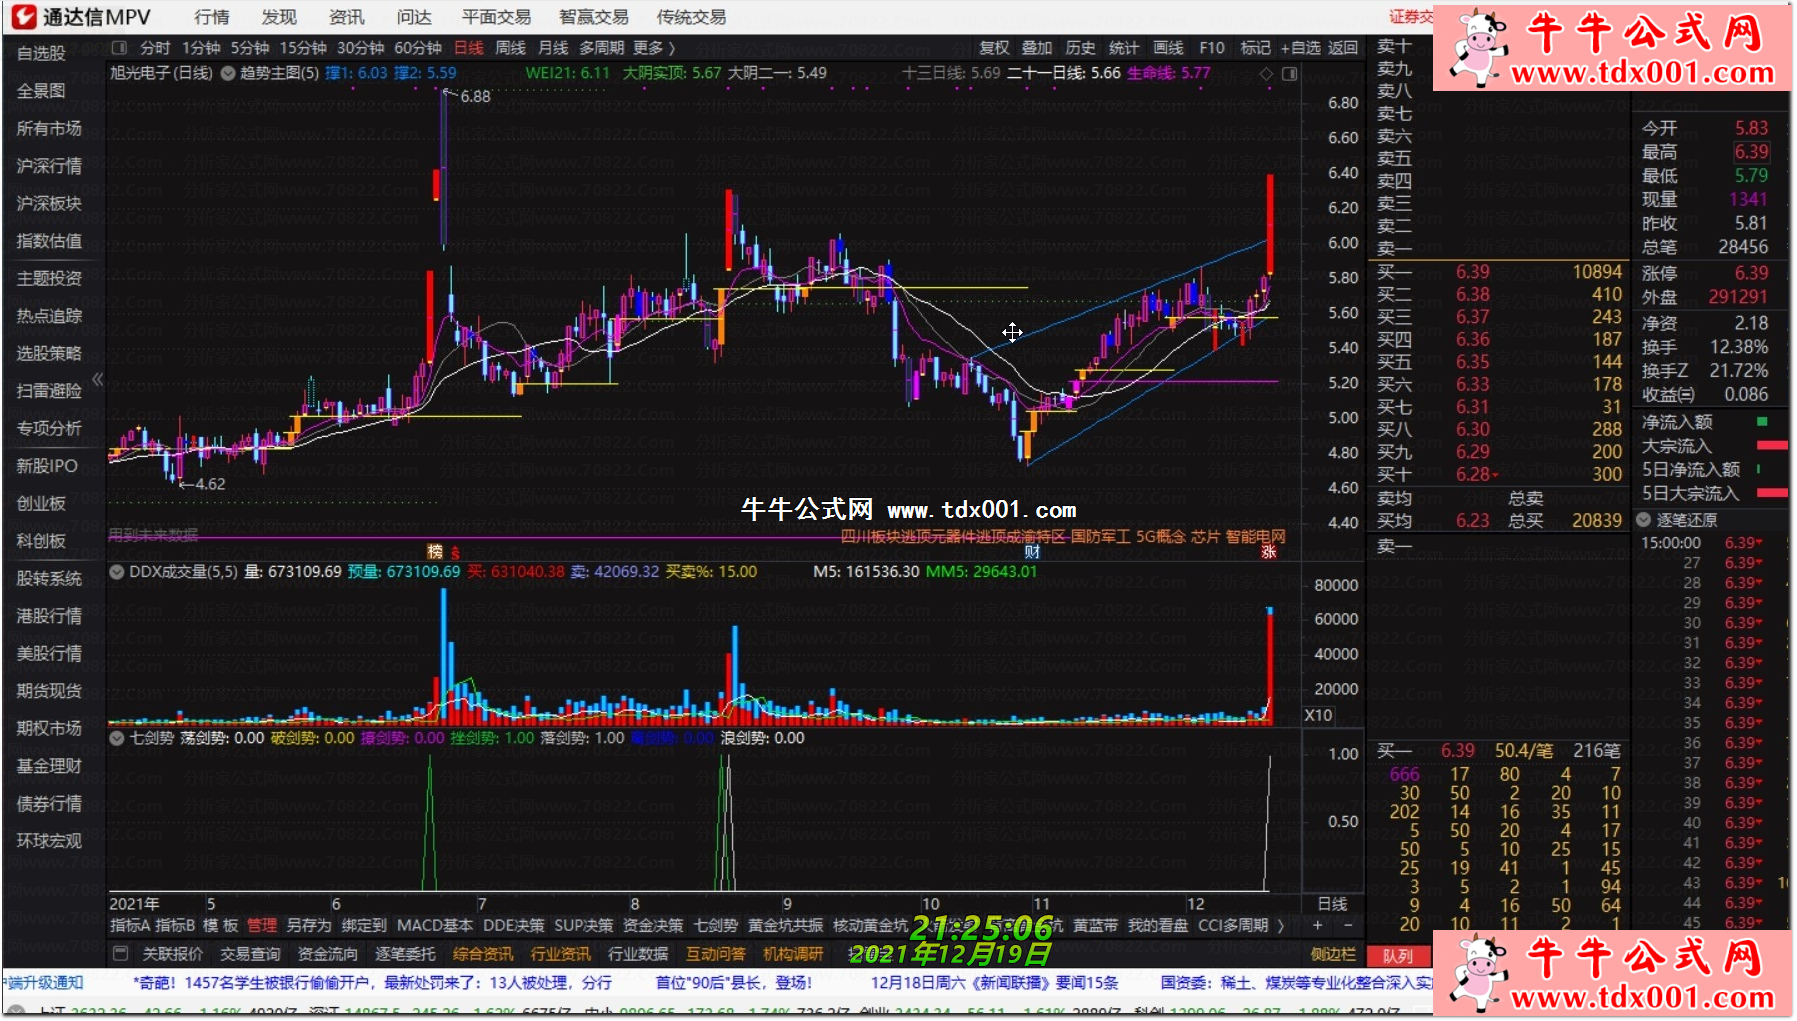Open 综合资讯 bottom tab

click(x=483, y=954)
